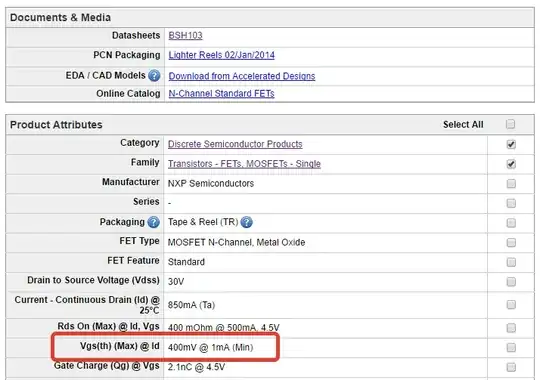Open N-Channel Standard FETs catalog link
This screenshot has width=540, height=380.
221,94
